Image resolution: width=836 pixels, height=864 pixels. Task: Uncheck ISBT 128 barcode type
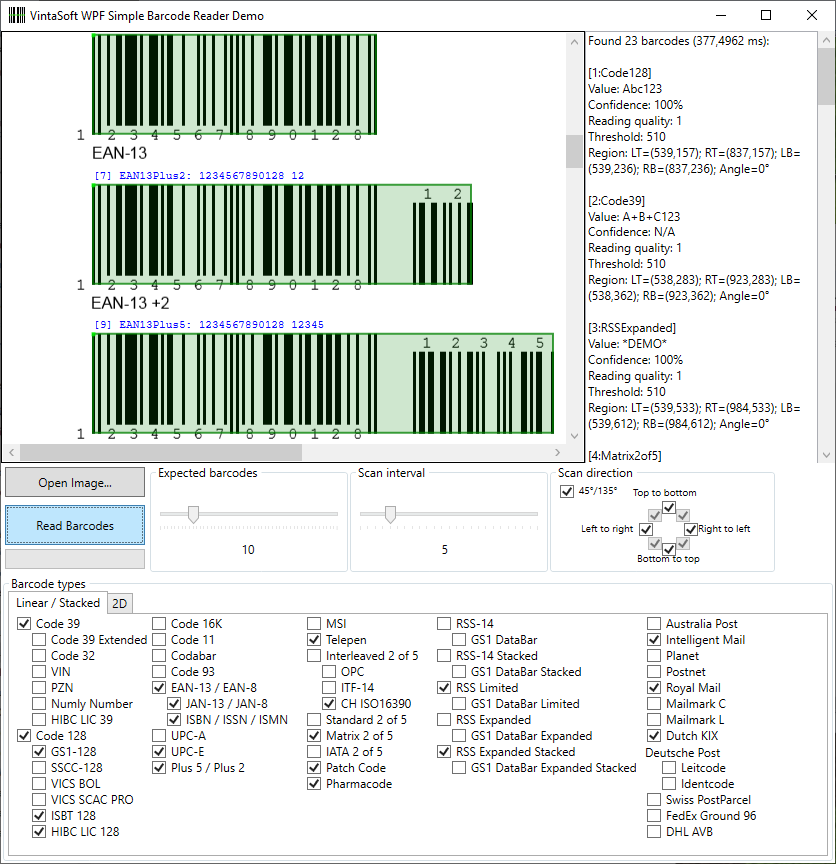[x=39, y=815]
